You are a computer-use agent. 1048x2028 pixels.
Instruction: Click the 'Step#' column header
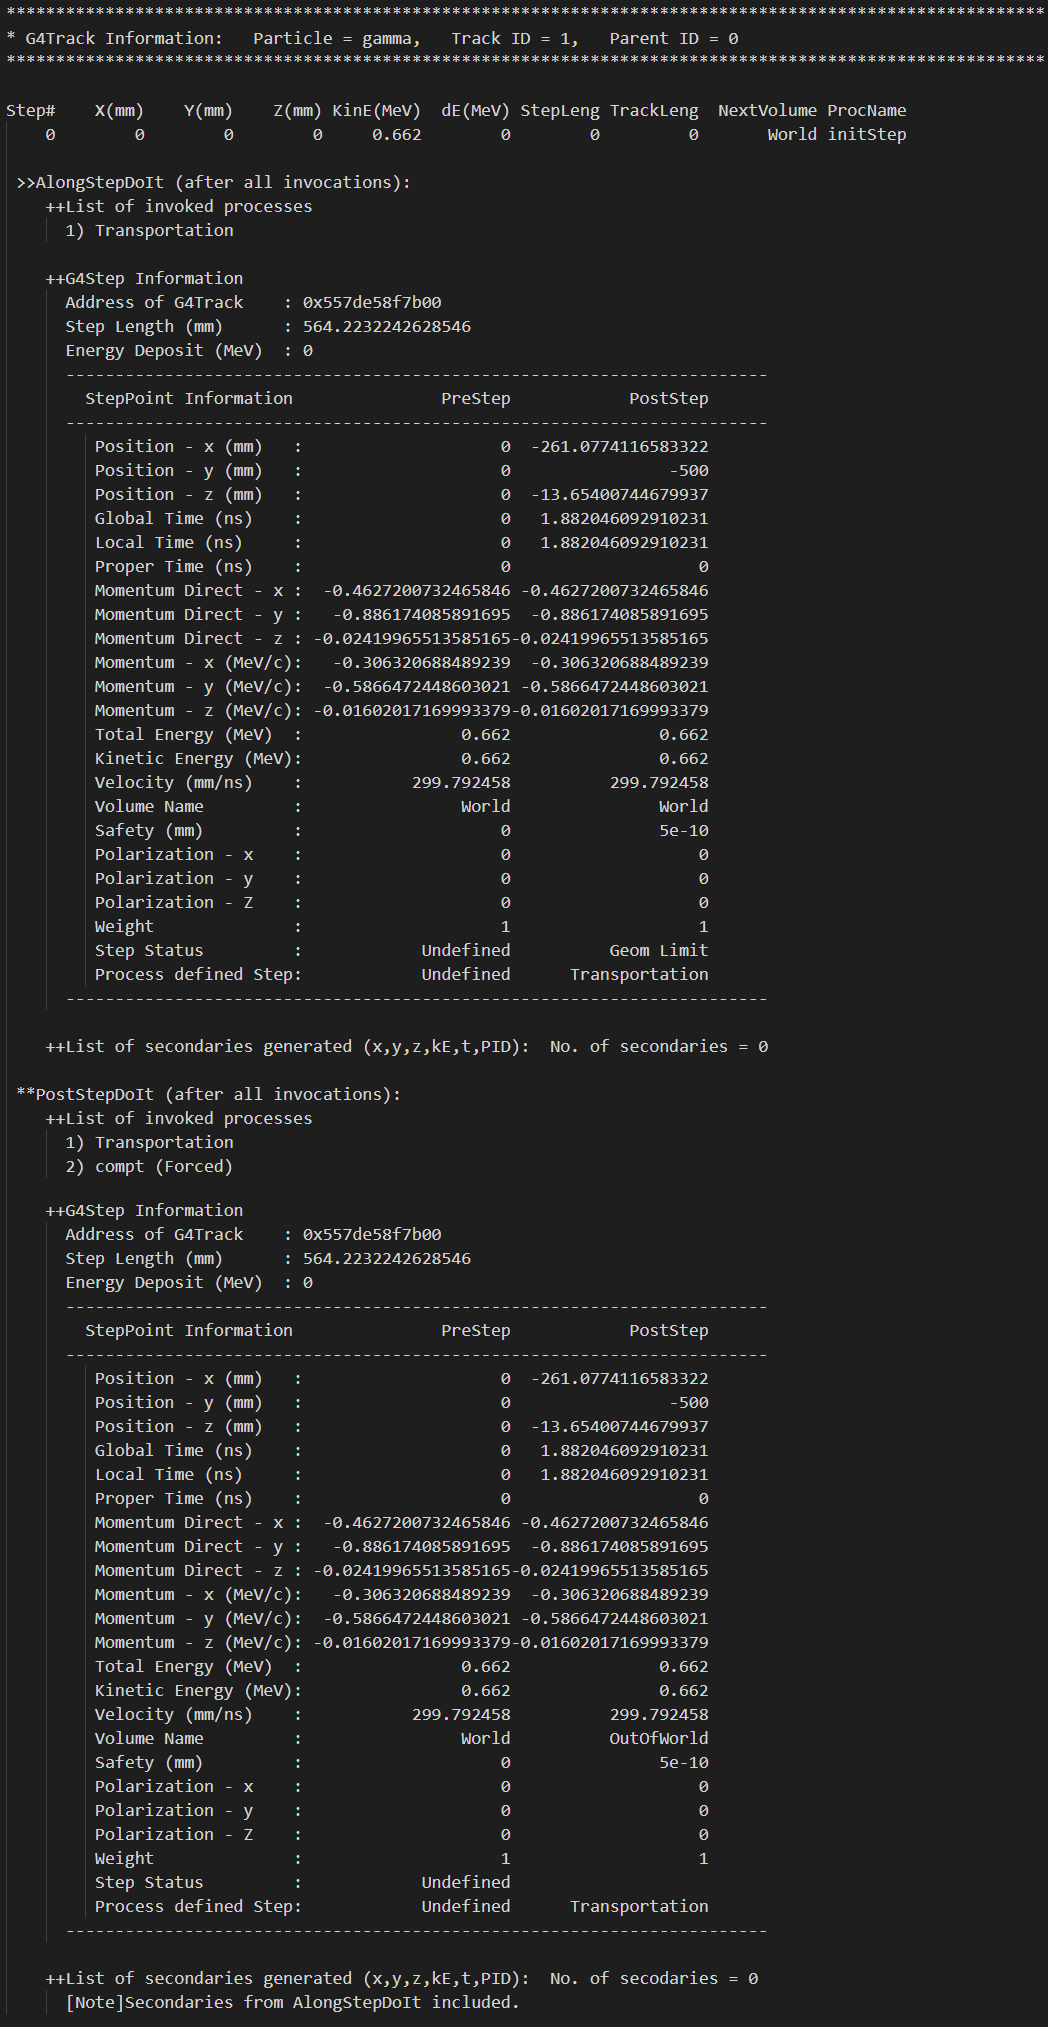pos(30,110)
